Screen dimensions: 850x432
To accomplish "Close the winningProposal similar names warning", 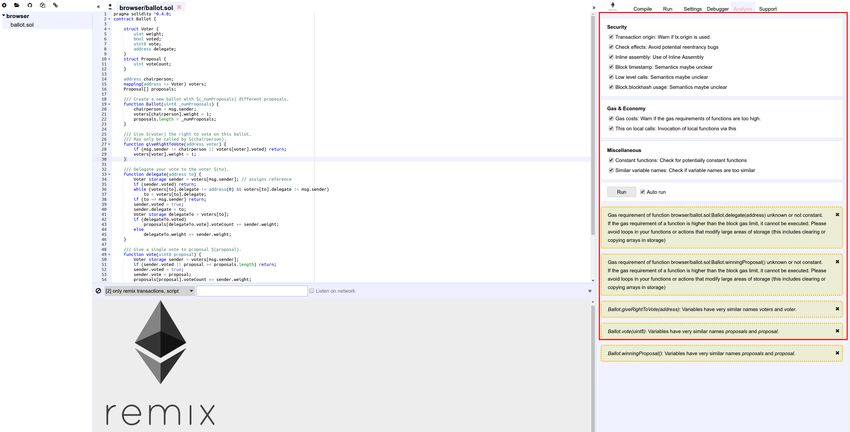I will click(837, 353).
